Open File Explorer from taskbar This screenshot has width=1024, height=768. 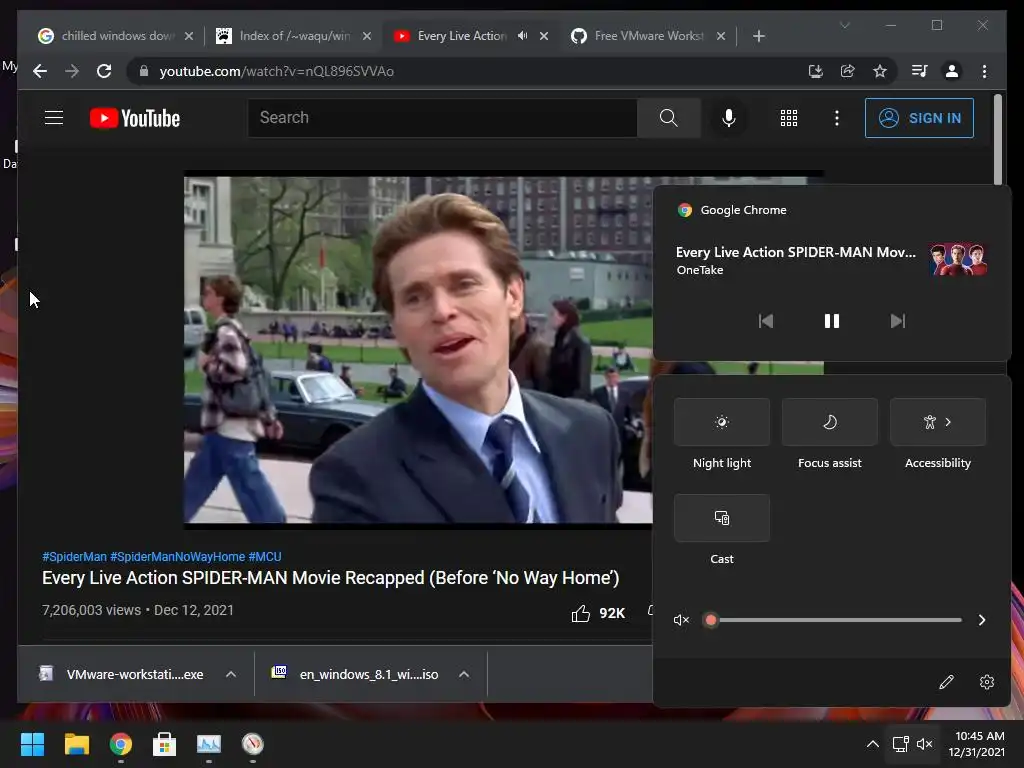(76, 744)
